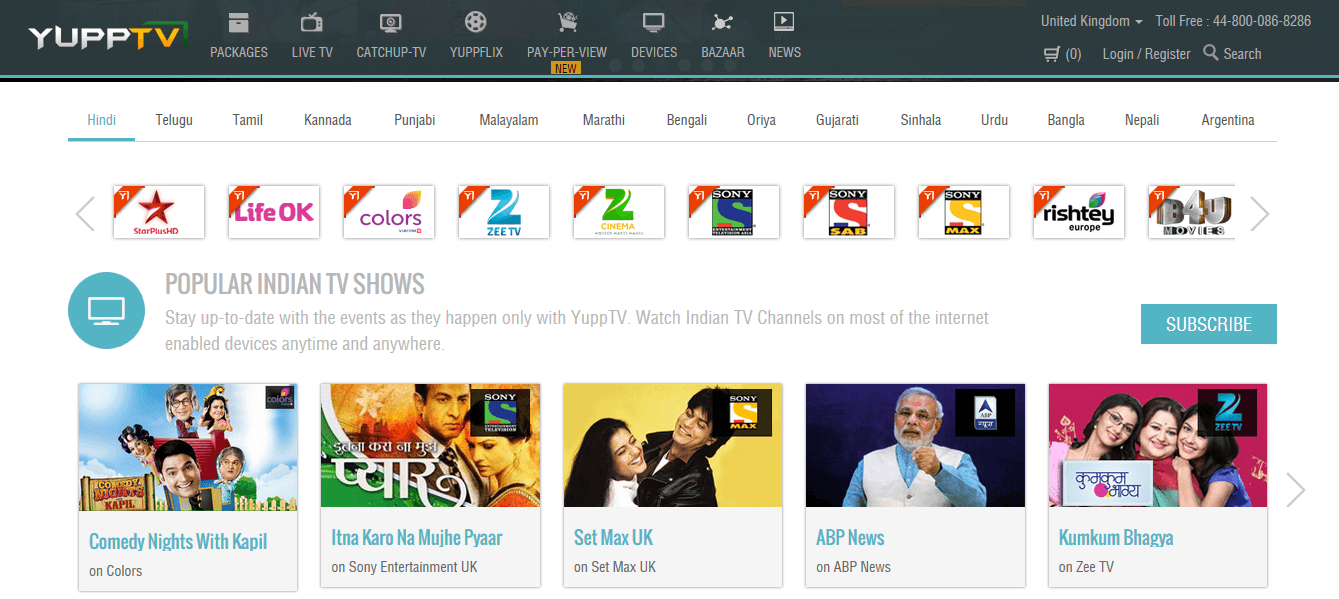Select the Sony SAB channel logo

[849, 212]
